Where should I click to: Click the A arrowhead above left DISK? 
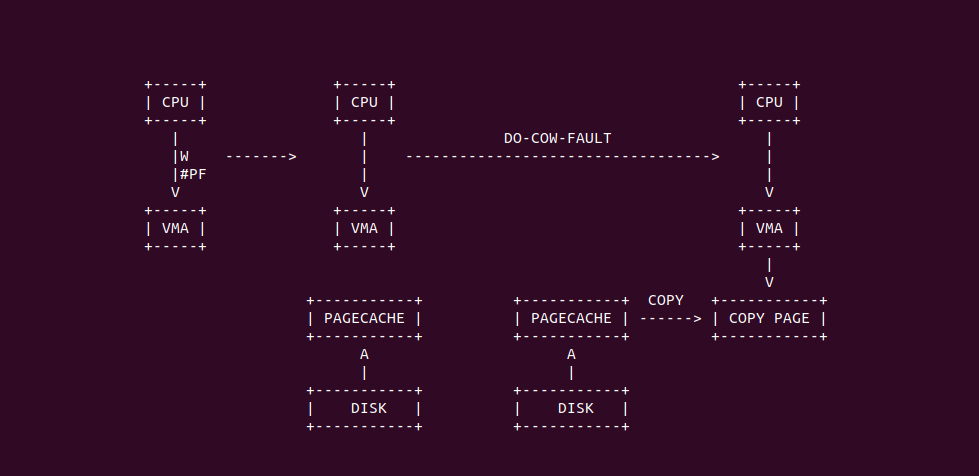click(x=364, y=355)
